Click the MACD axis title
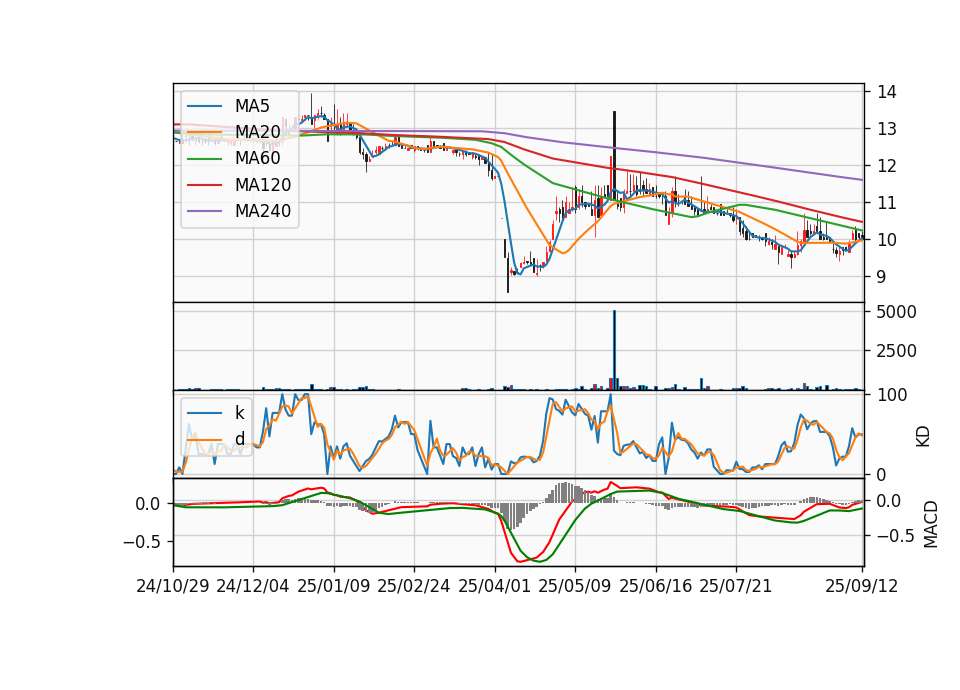This screenshot has width=960, height=690. click(931, 524)
